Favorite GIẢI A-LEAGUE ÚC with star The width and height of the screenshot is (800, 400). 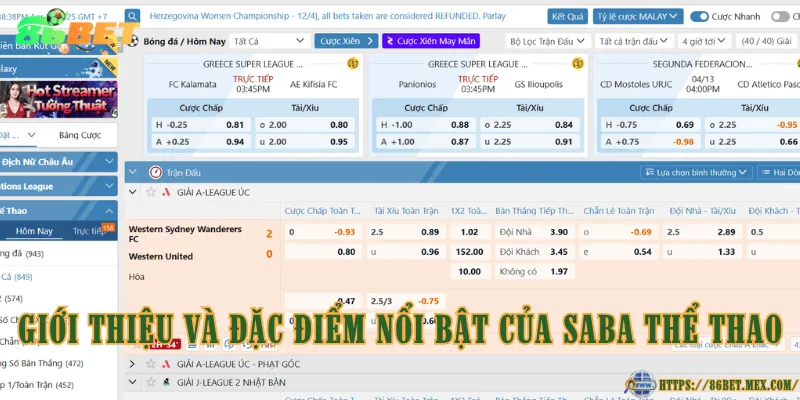[x=151, y=192]
